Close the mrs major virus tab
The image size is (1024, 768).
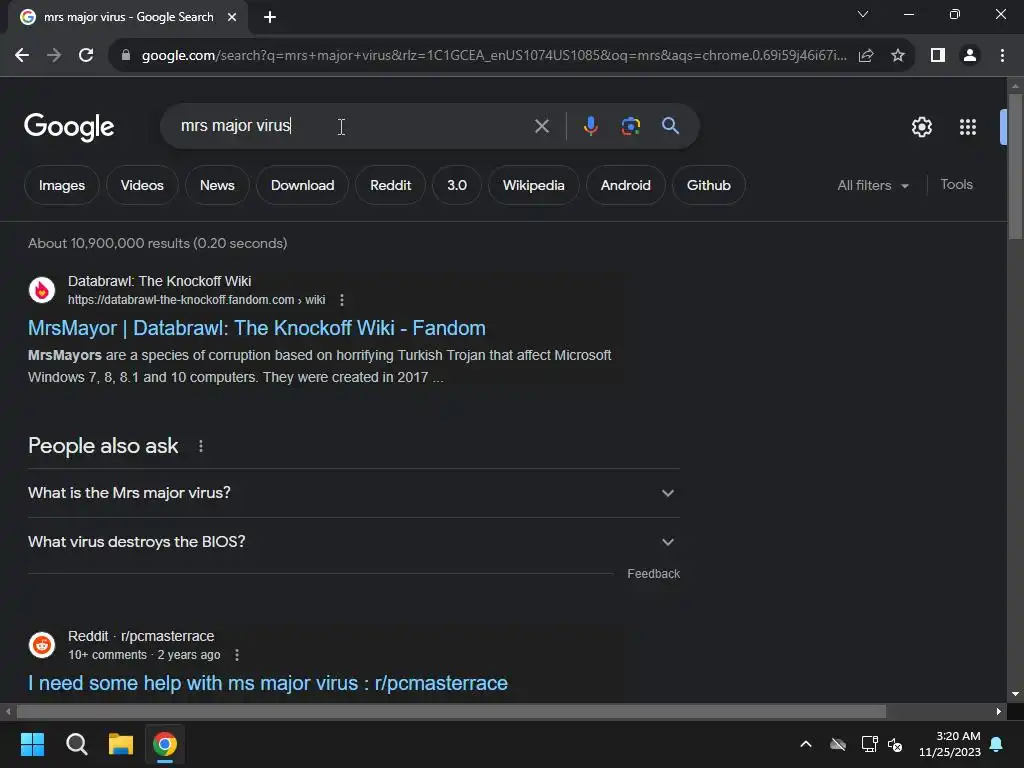click(x=232, y=17)
